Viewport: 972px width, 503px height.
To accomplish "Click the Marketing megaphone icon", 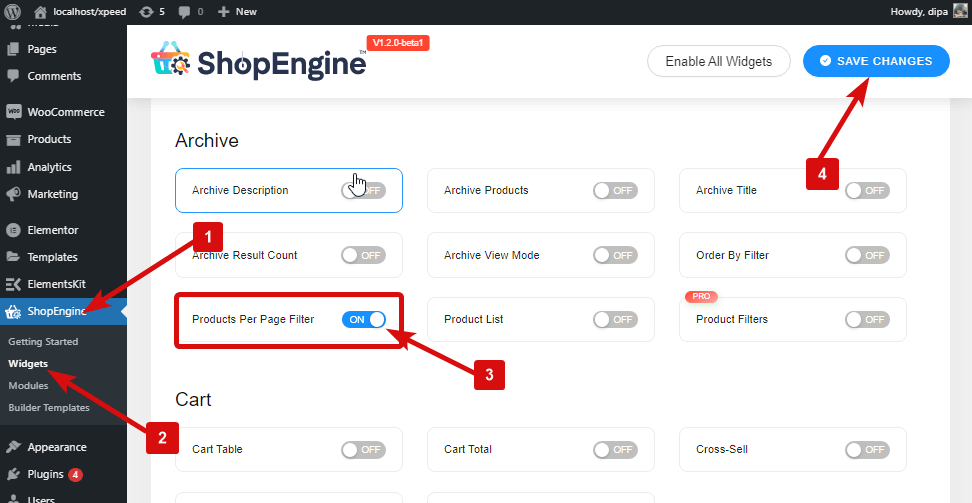I will point(13,194).
